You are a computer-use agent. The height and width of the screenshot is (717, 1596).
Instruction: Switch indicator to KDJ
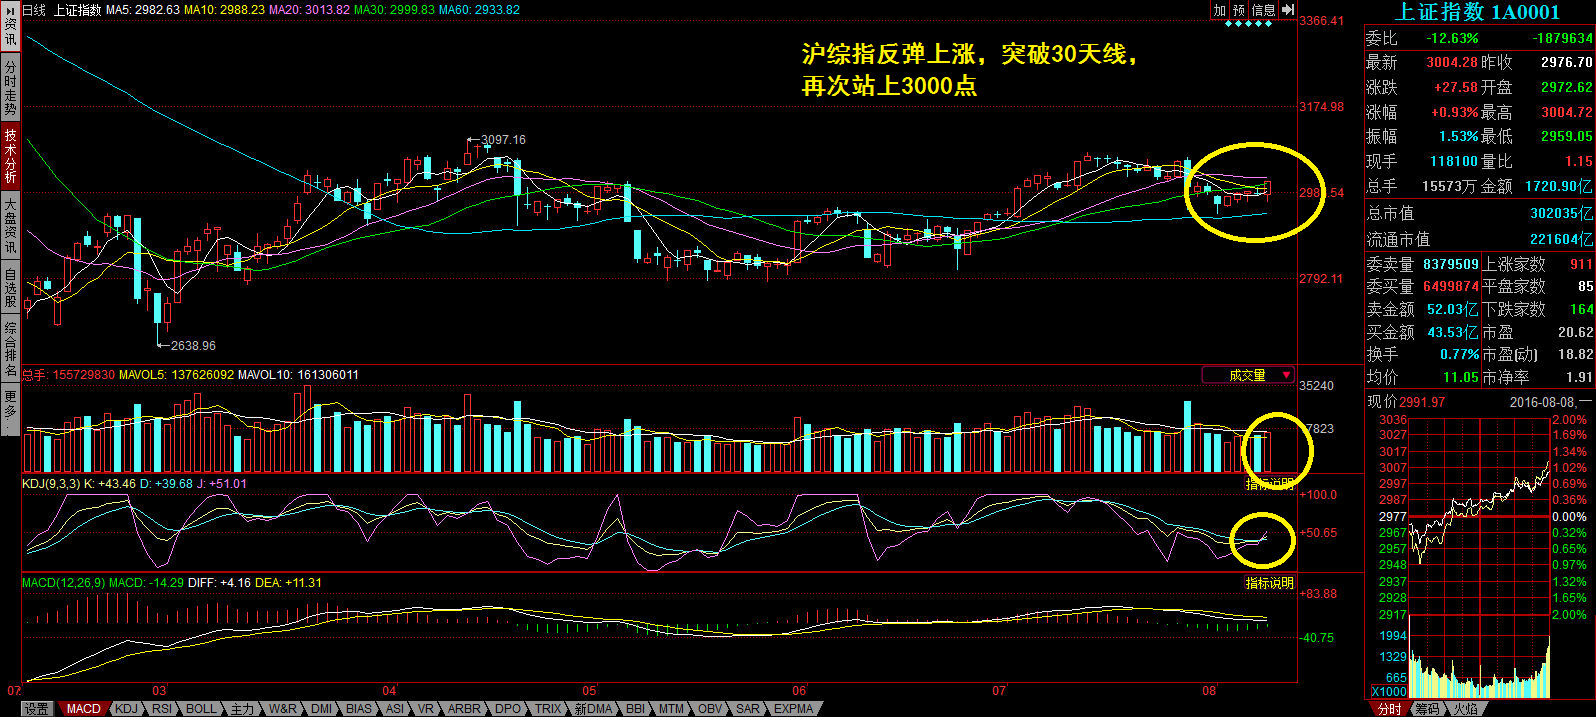pos(126,709)
